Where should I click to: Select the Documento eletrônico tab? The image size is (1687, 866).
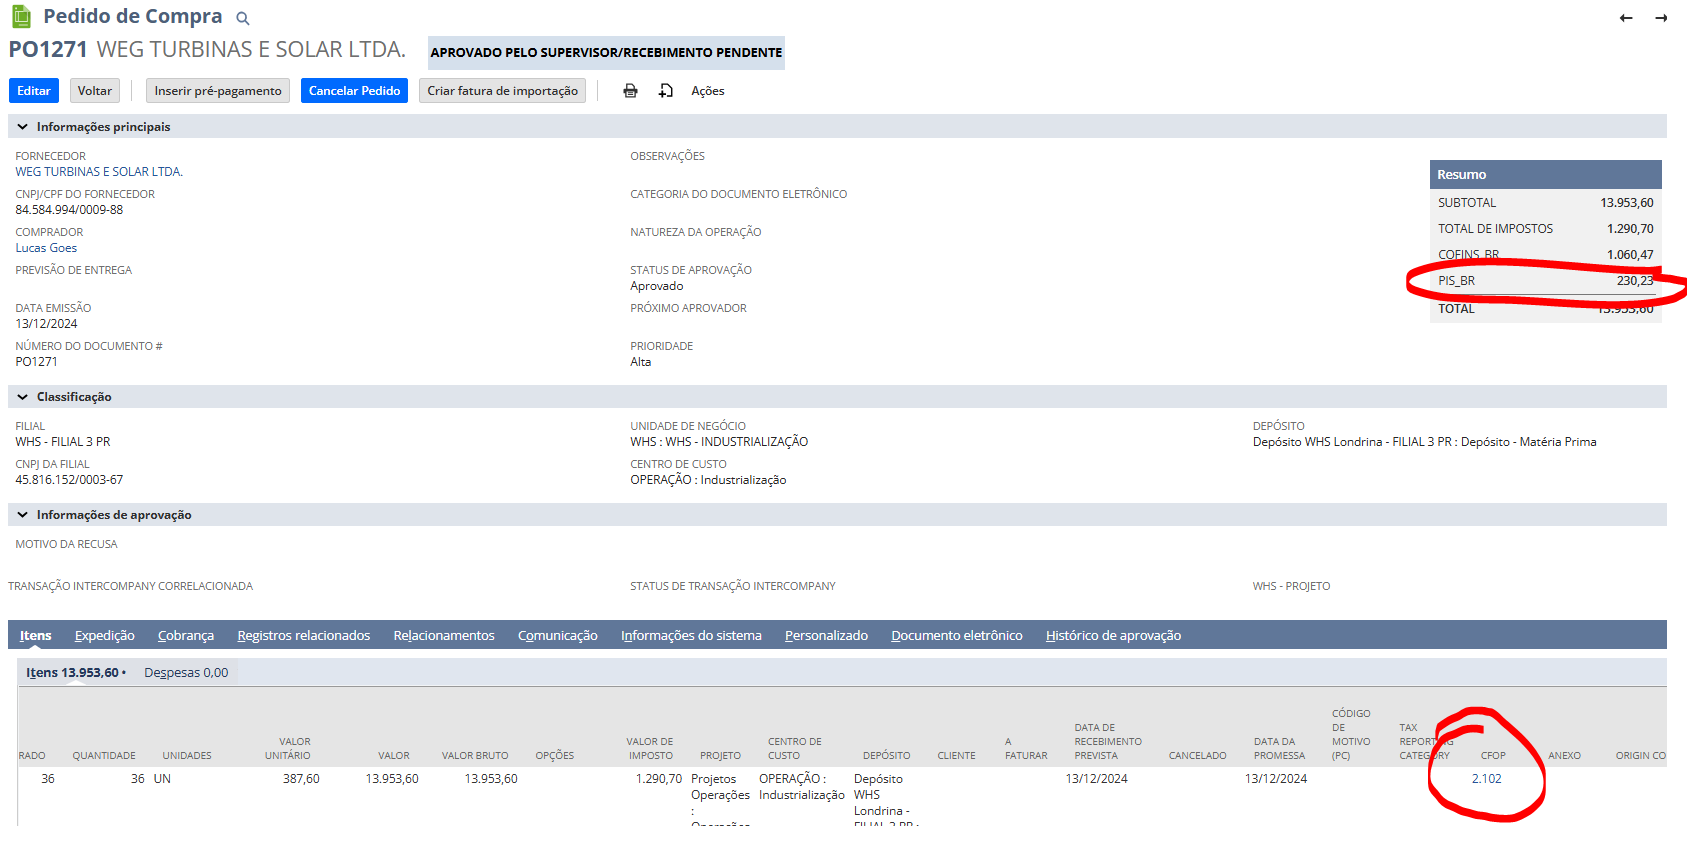click(956, 636)
